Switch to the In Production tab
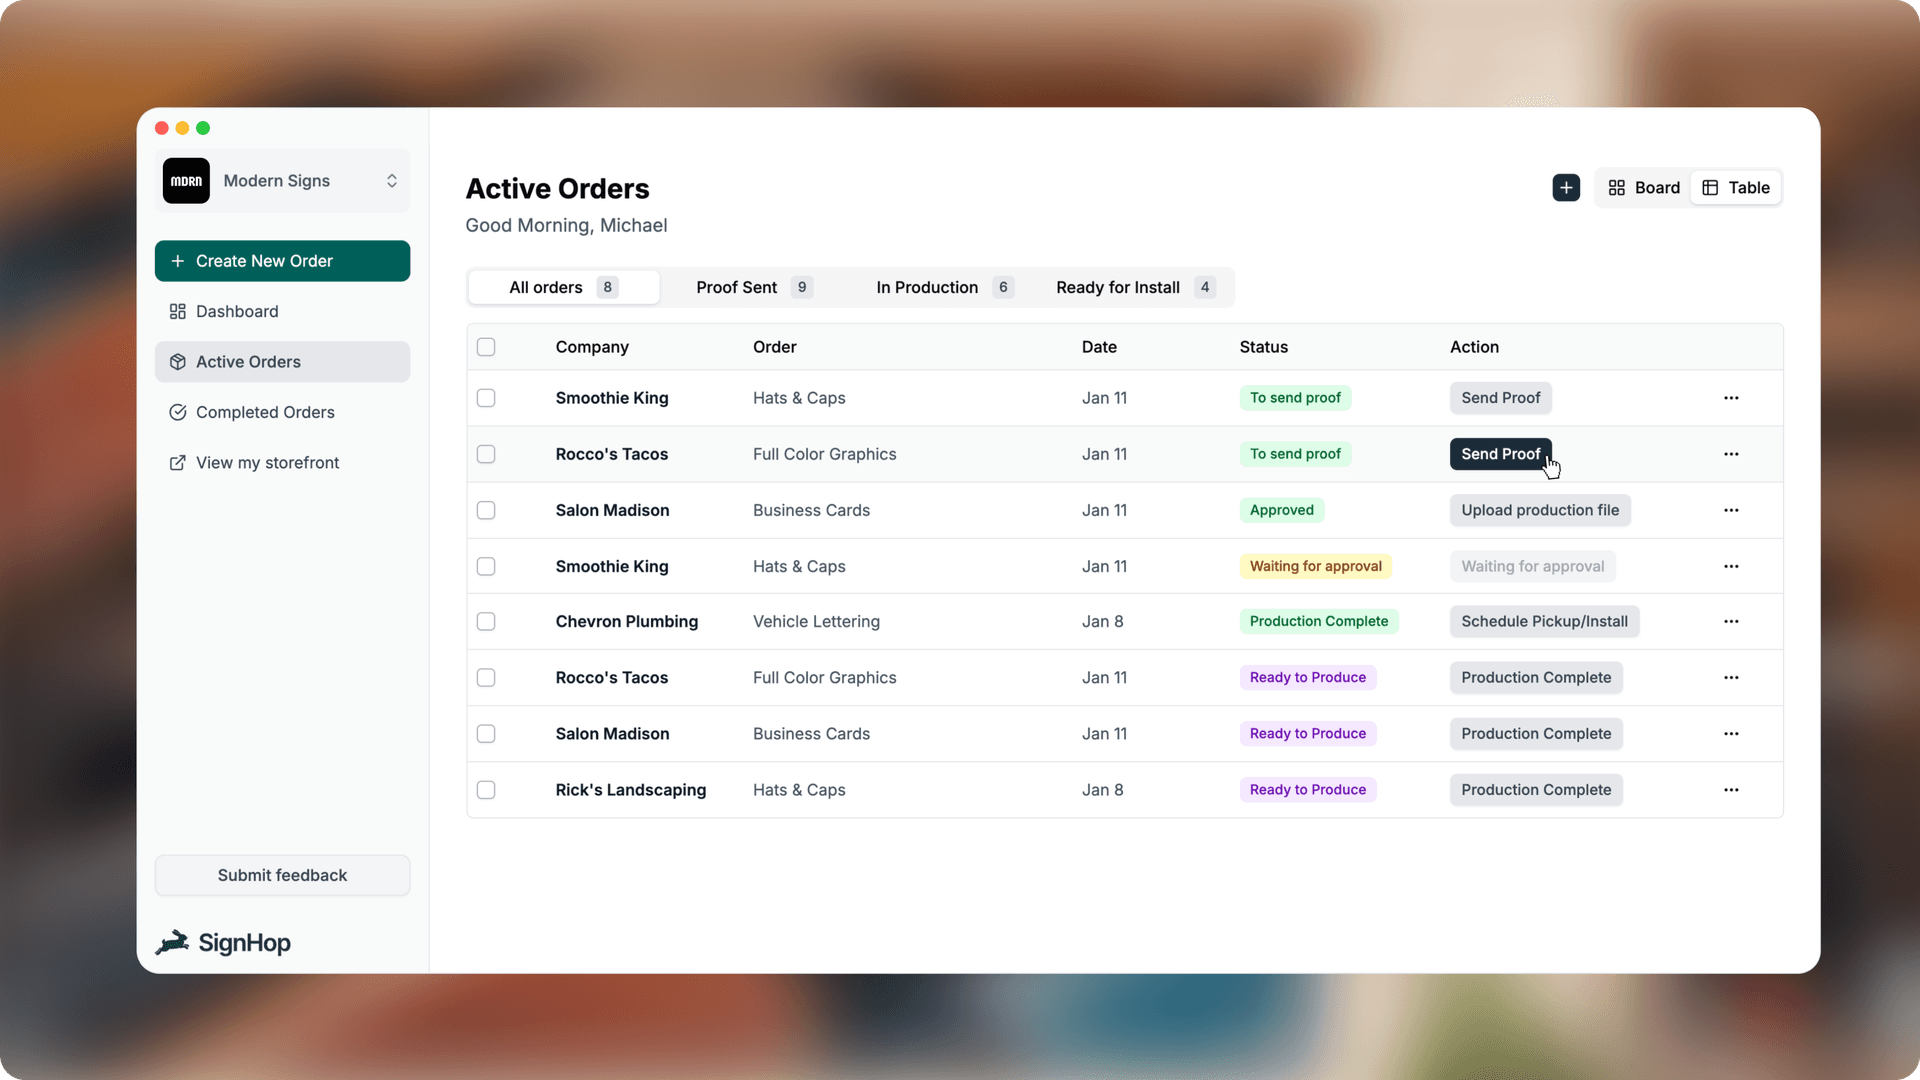 945,287
